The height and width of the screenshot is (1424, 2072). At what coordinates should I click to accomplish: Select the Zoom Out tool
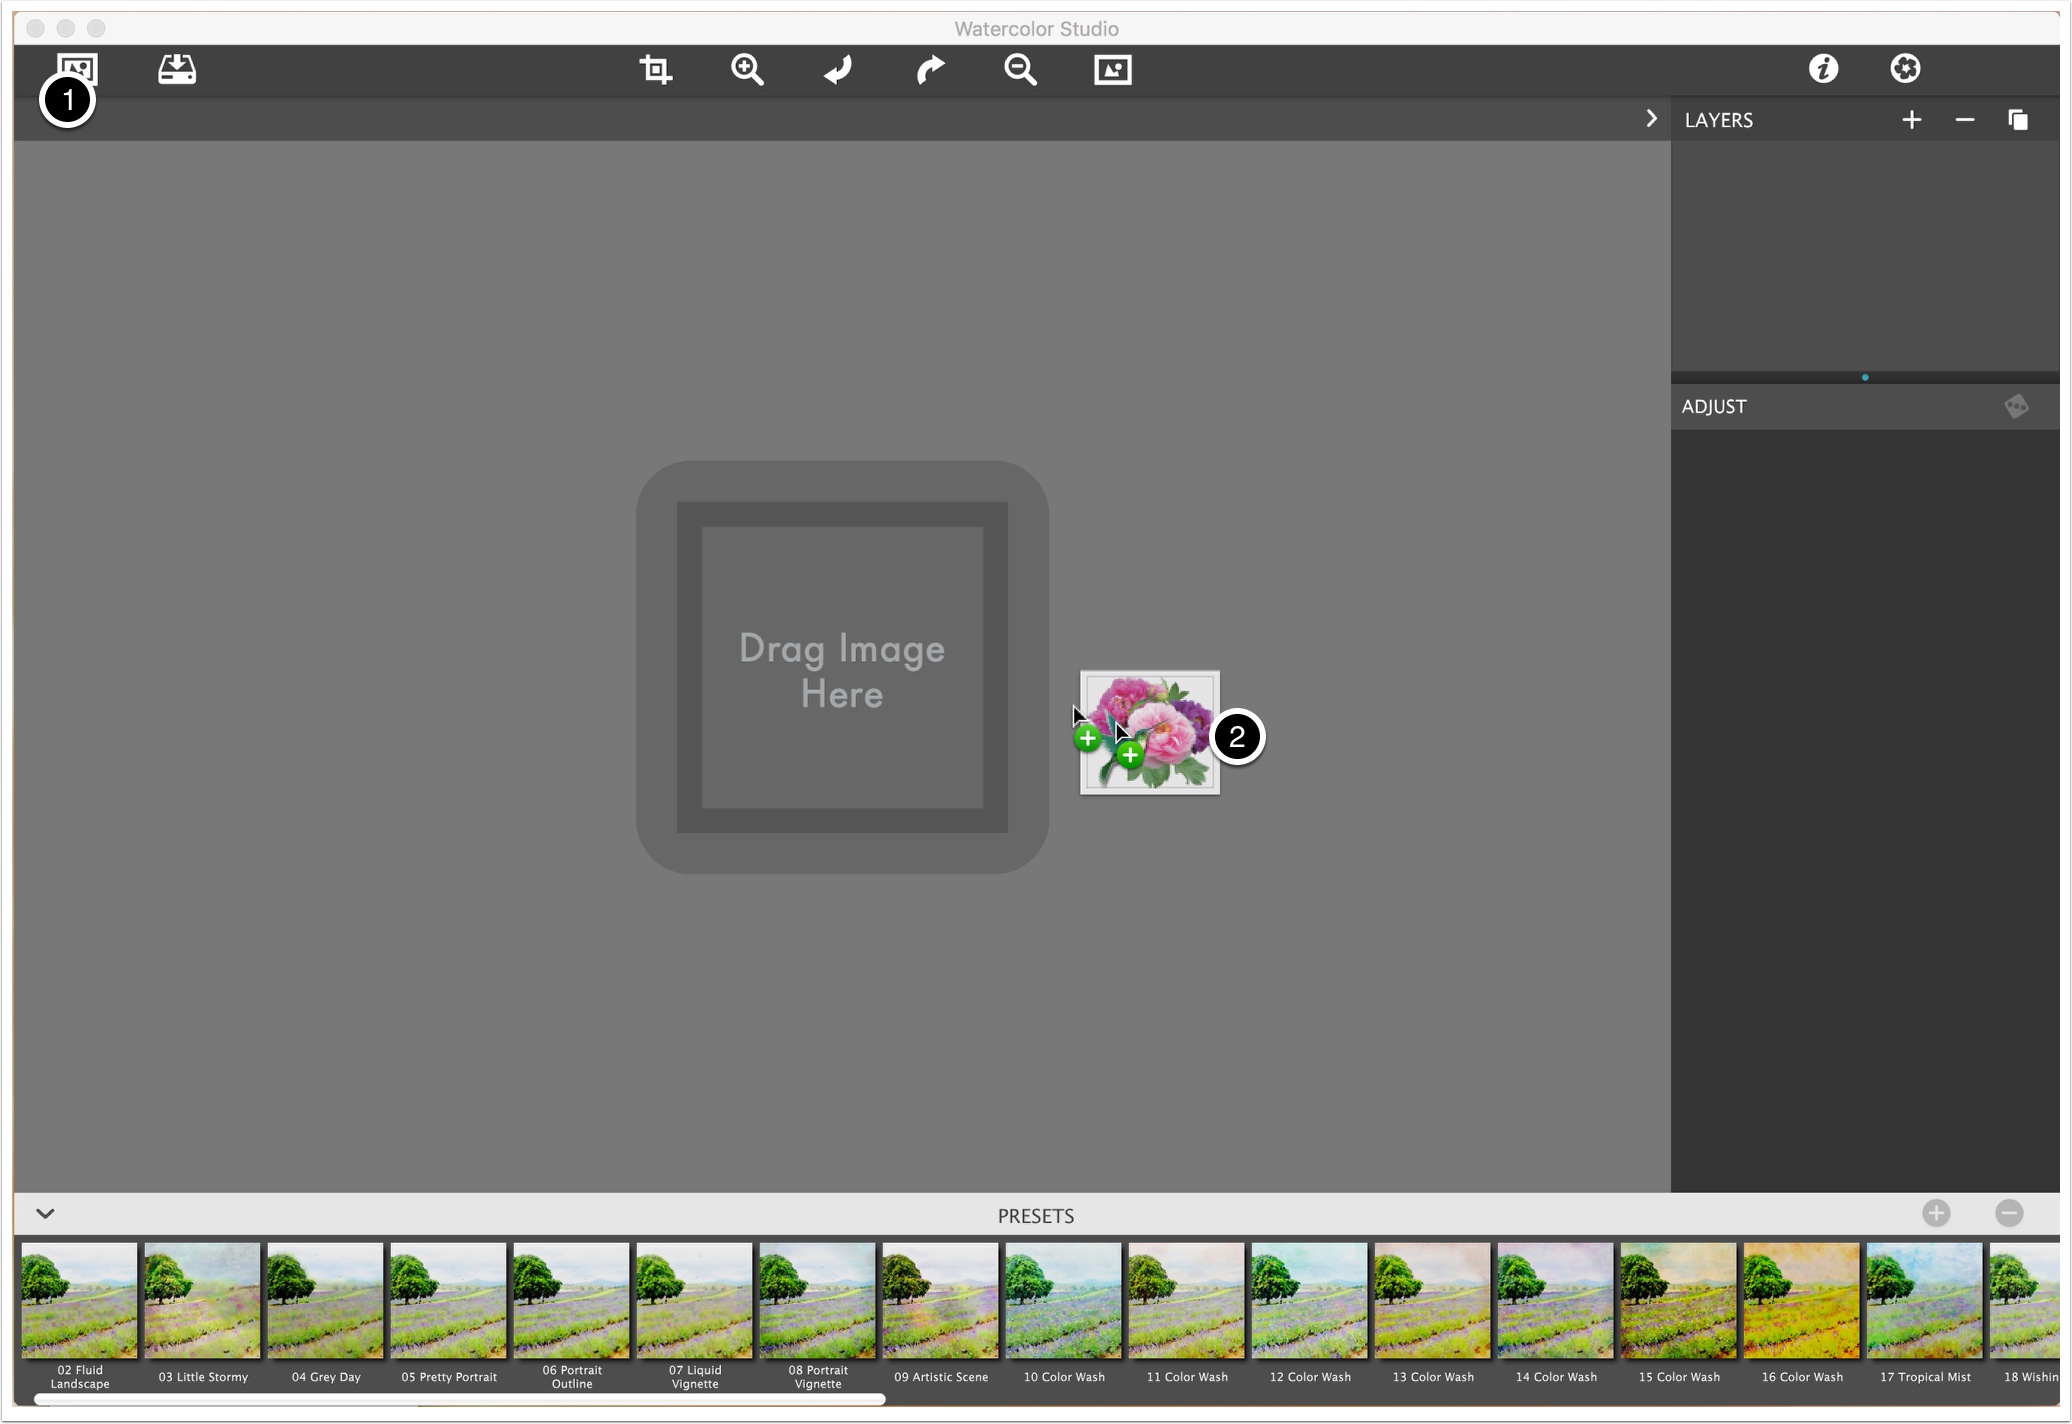tap(1022, 68)
